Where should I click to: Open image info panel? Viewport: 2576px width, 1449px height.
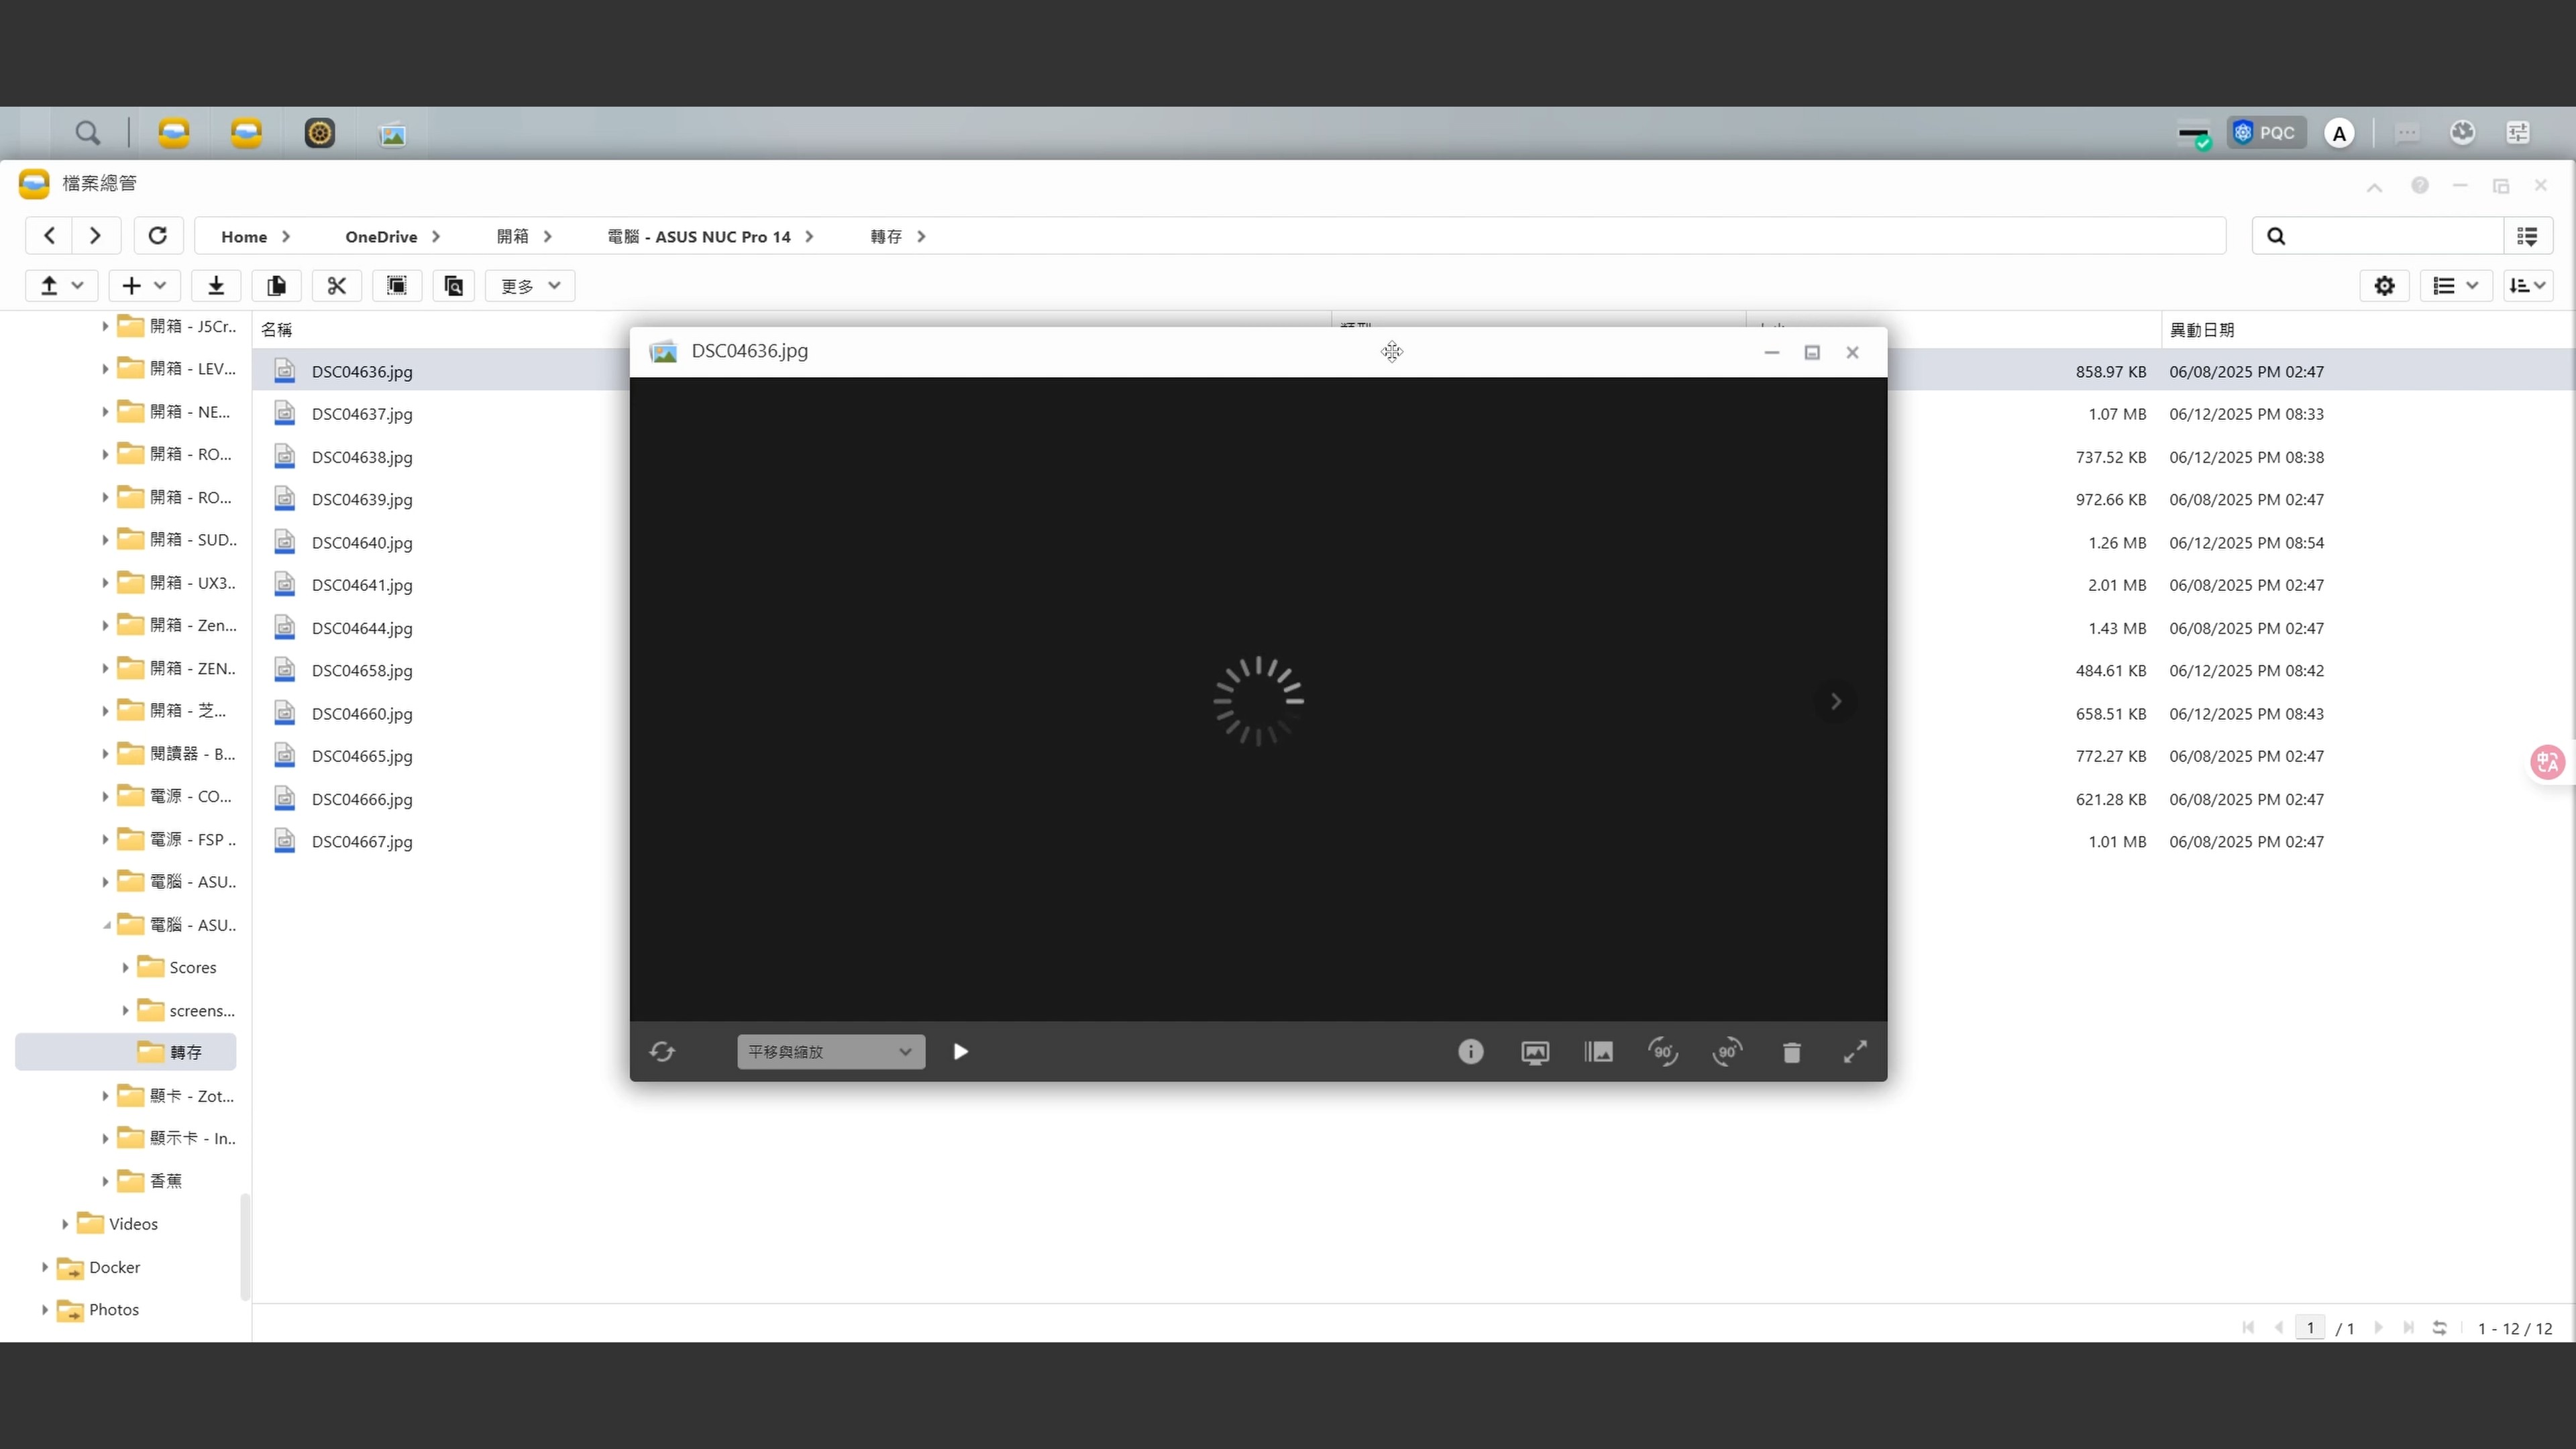click(x=1470, y=1051)
